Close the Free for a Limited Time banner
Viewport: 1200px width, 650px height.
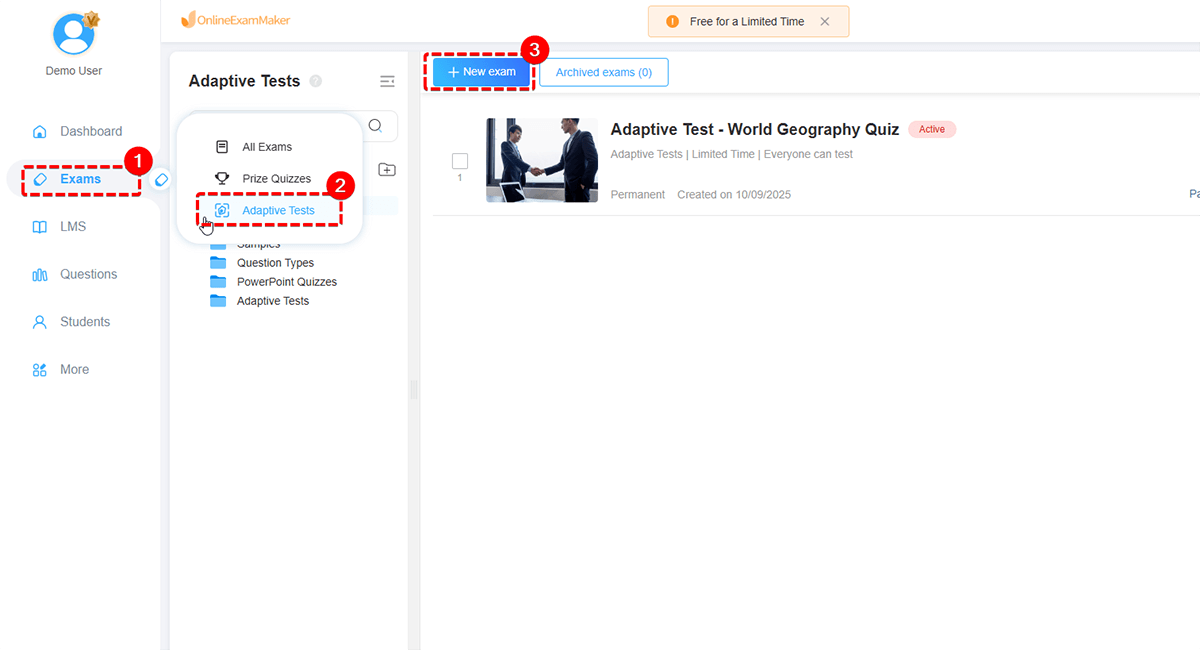[824, 21]
